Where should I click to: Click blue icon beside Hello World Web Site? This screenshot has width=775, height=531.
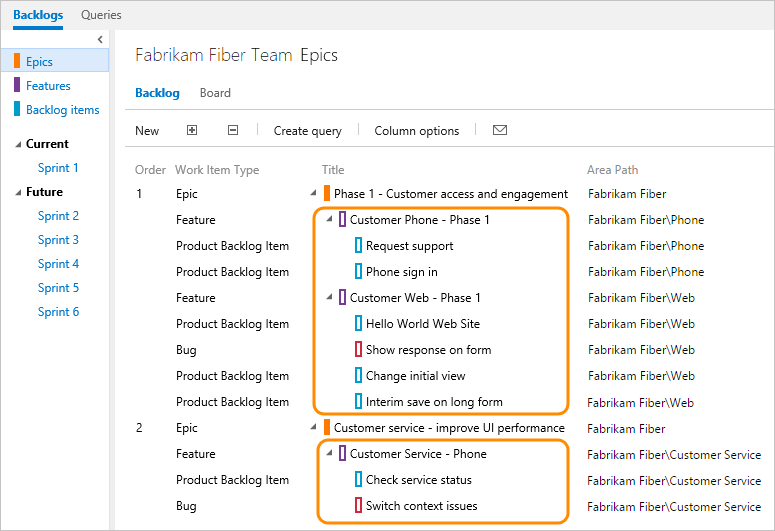pyautogui.click(x=358, y=323)
